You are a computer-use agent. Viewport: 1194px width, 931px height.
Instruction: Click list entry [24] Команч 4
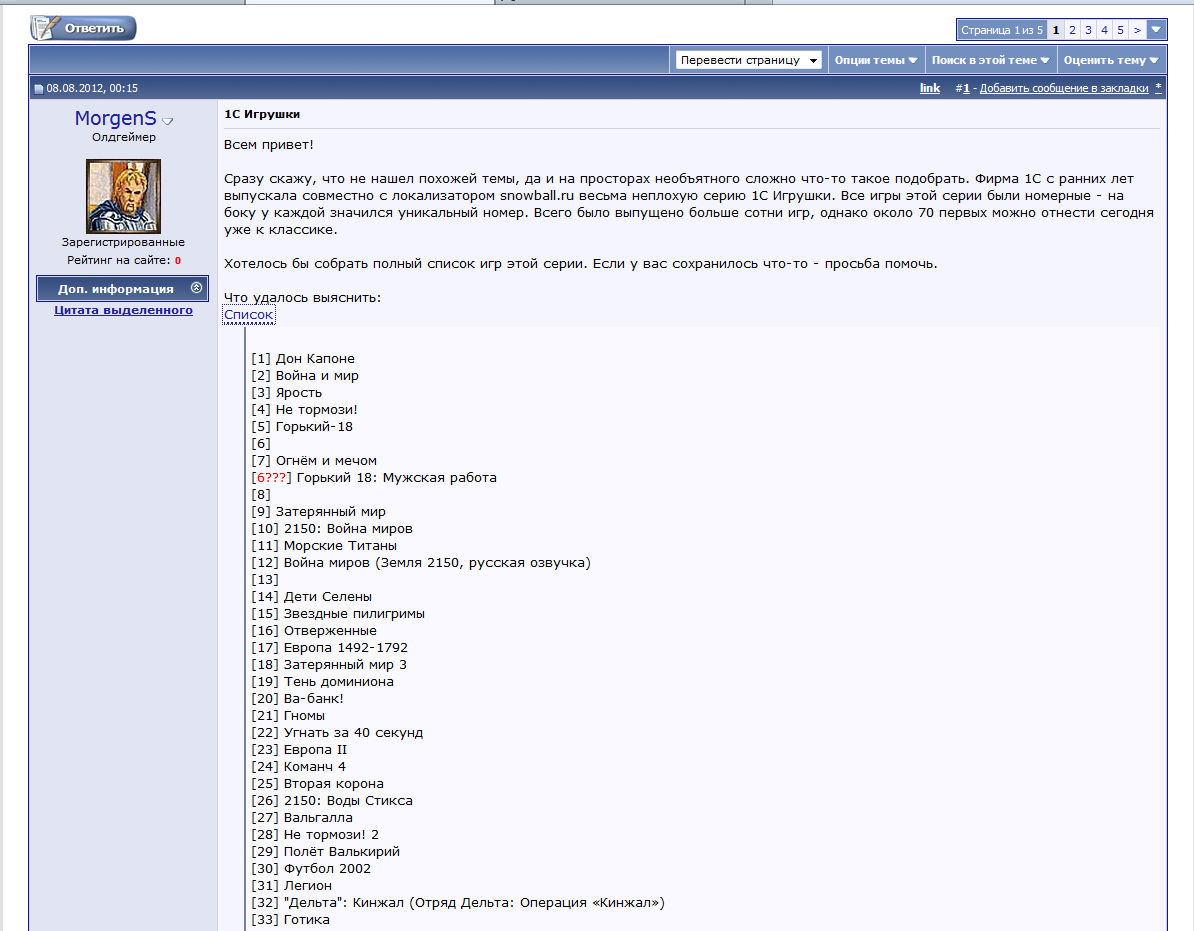(x=298, y=767)
